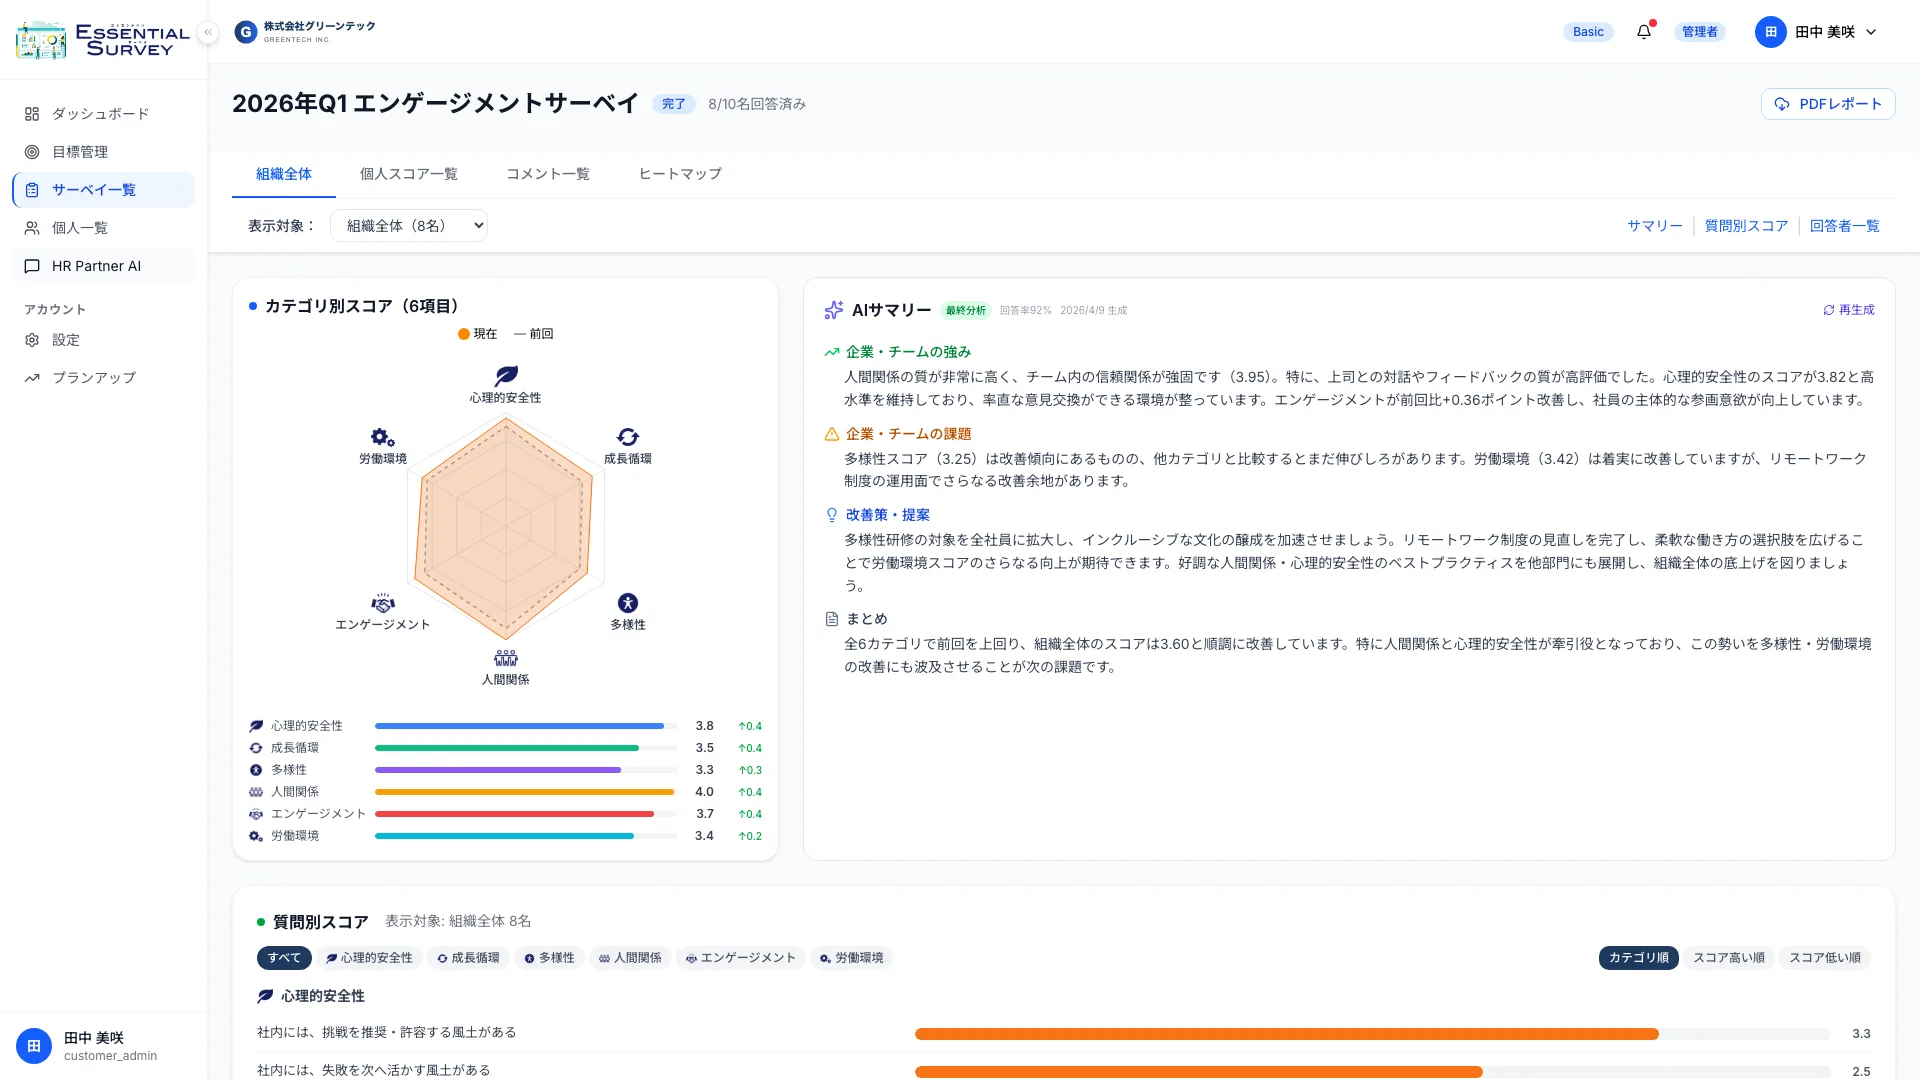Click the 完了 status badge
This screenshot has height=1080, width=1920.
(x=674, y=104)
